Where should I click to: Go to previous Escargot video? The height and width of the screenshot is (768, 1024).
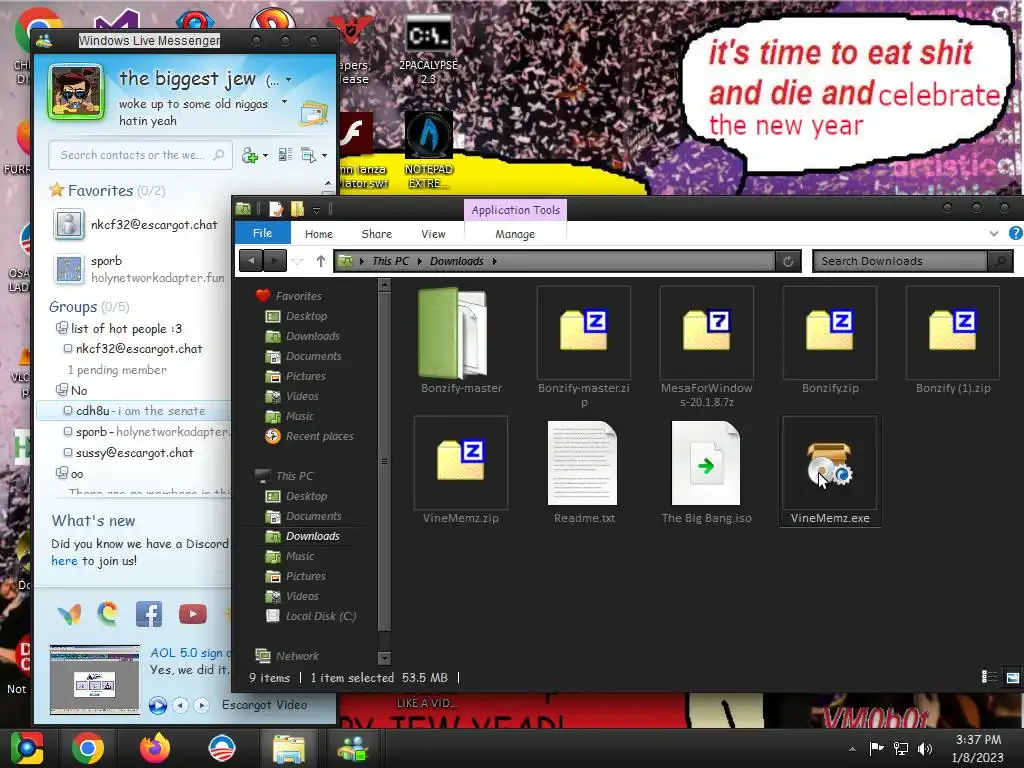[181, 705]
